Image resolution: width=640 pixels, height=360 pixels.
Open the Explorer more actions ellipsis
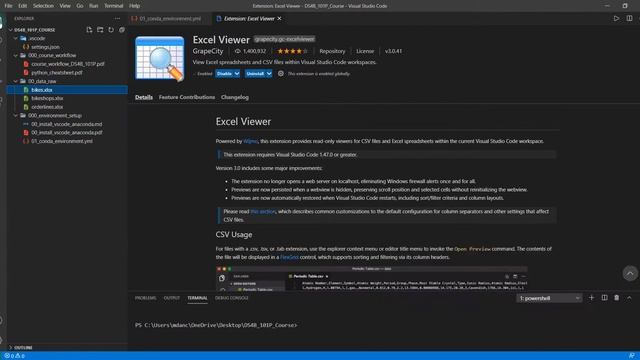point(118,18)
